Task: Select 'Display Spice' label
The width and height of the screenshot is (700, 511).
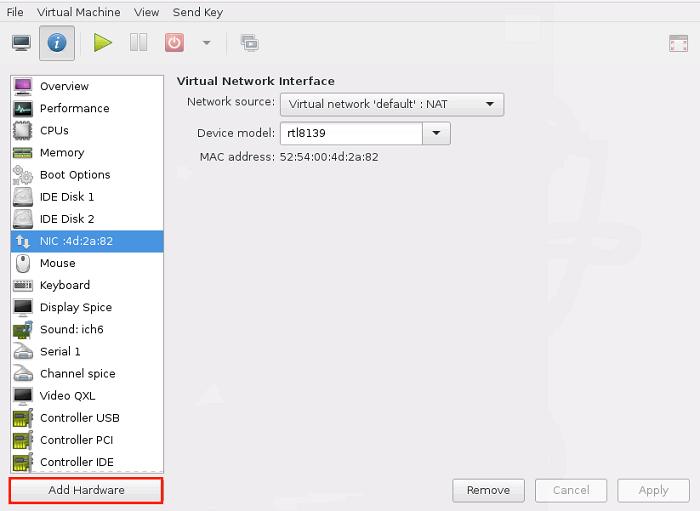Action: coord(76,307)
